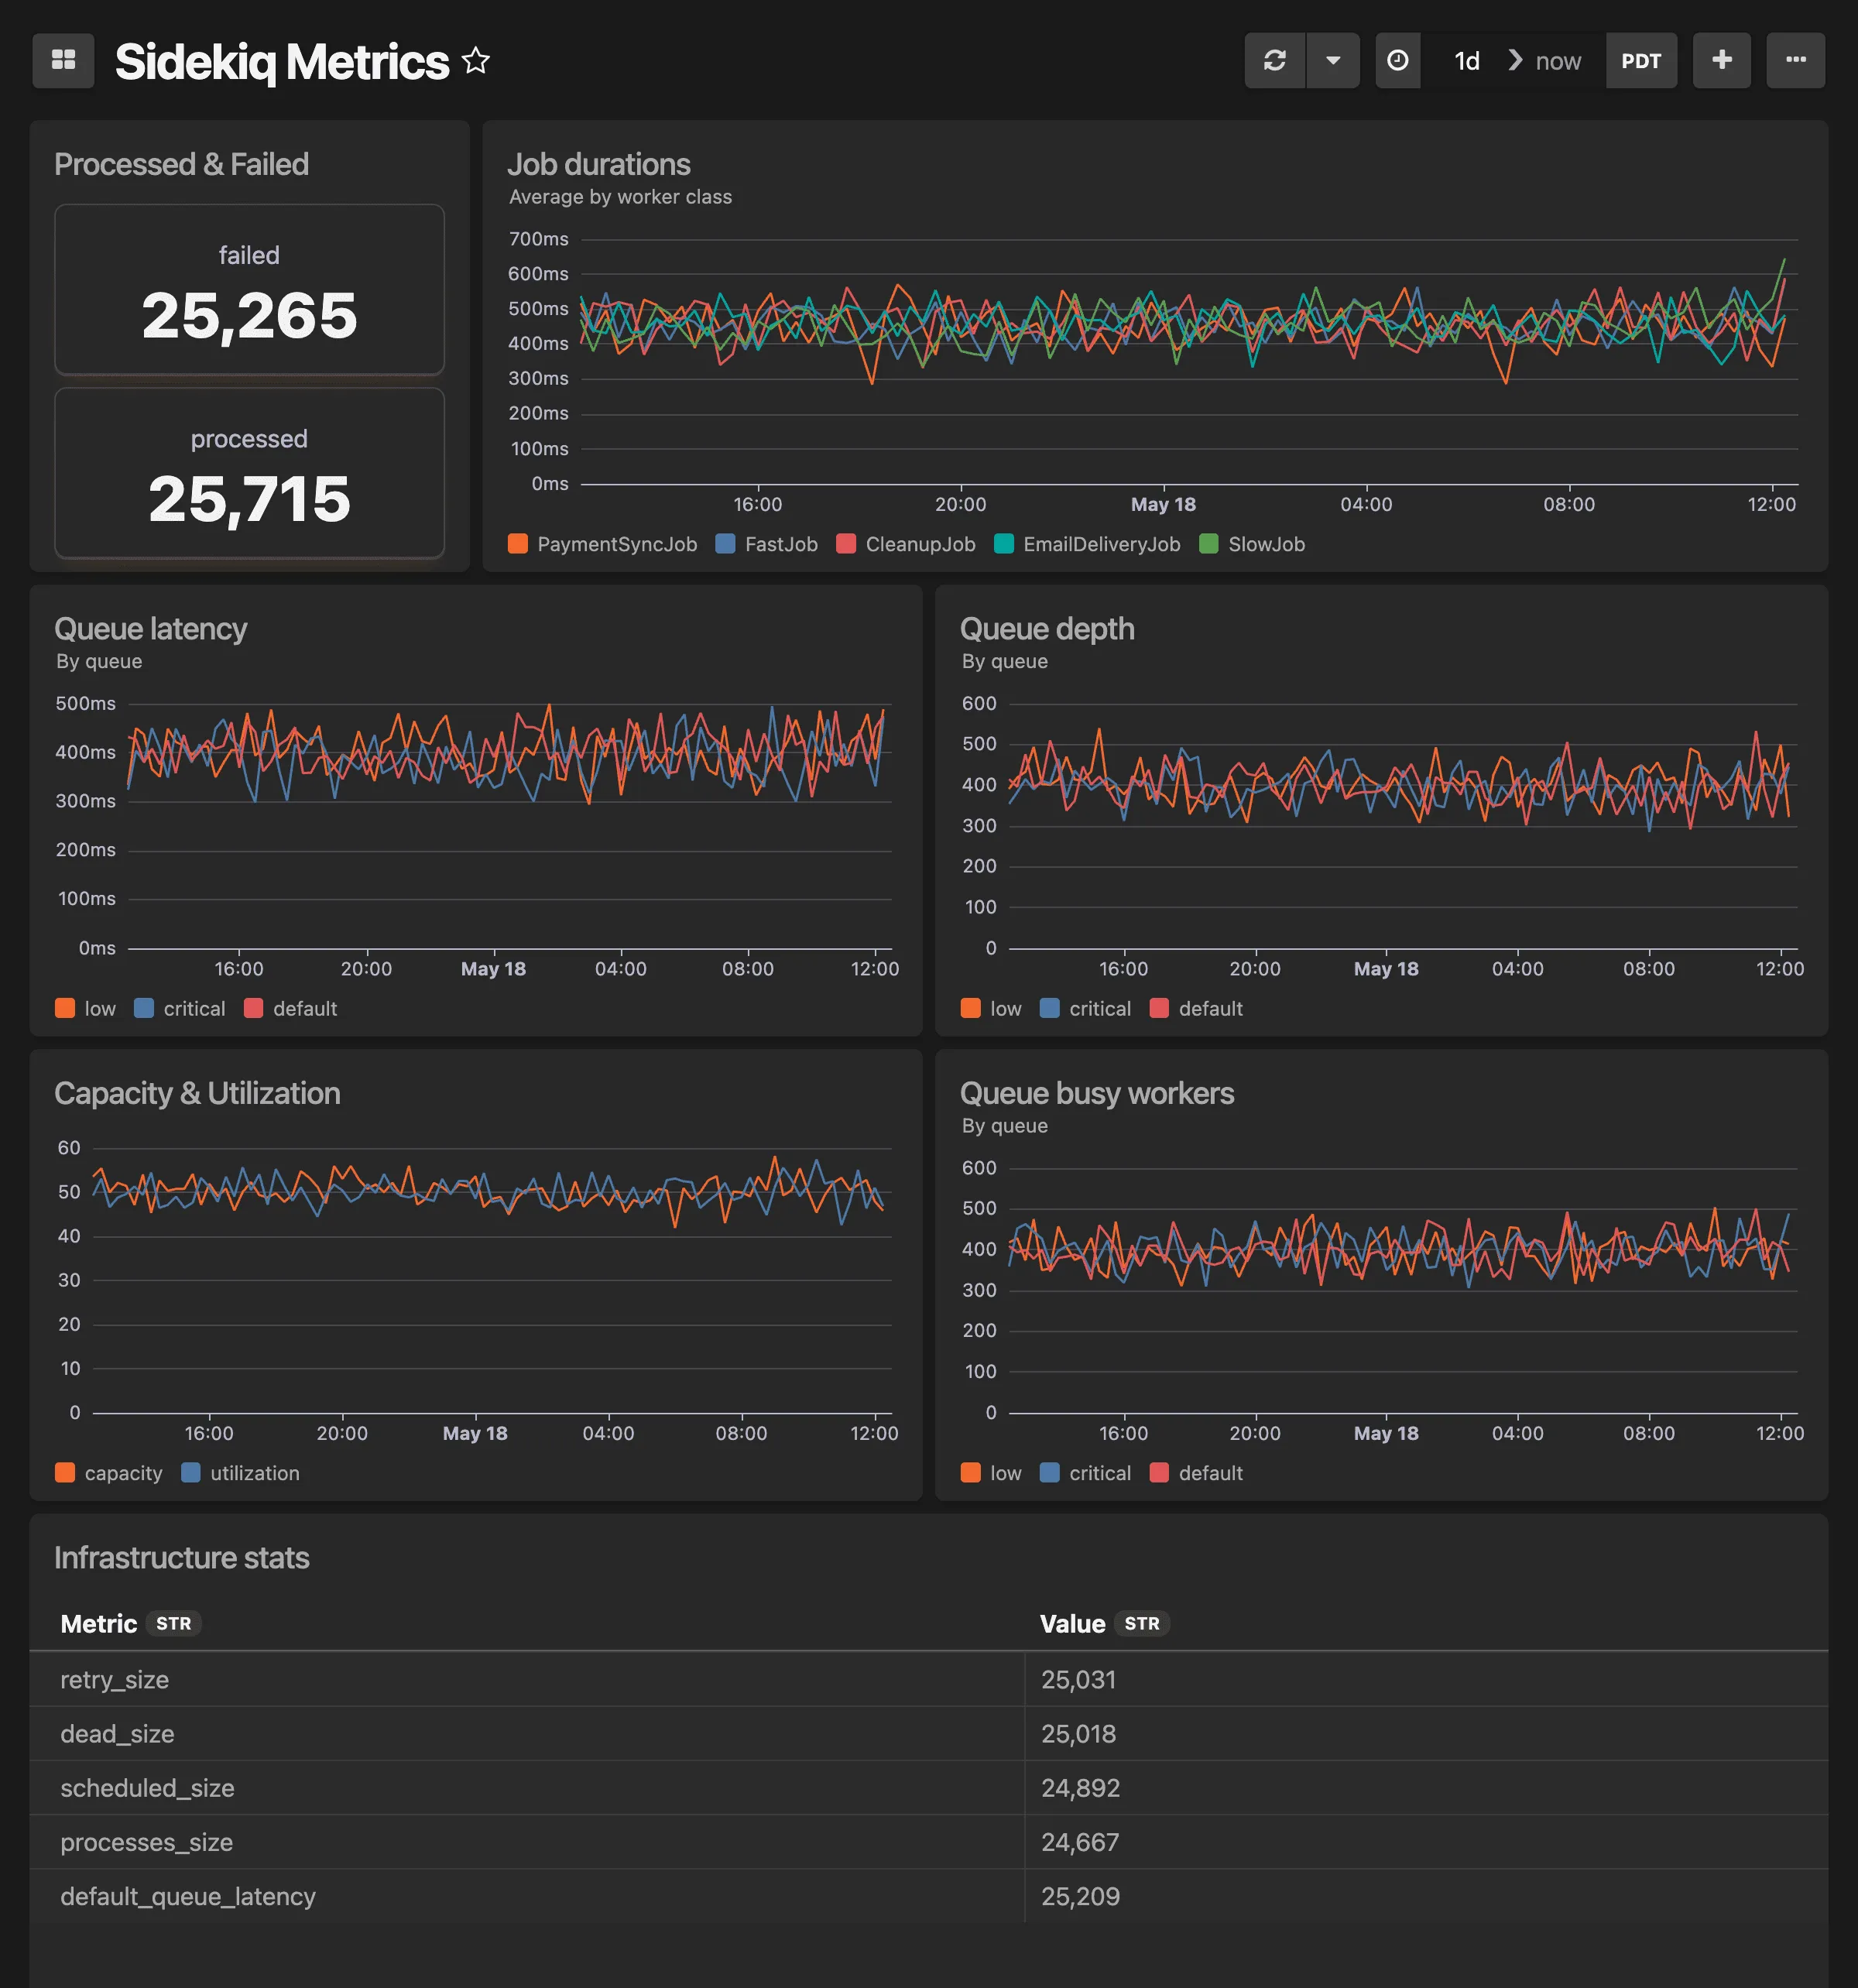Toggle SlowJob series in legend
This screenshot has height=1988, width=1858.
1252,544
